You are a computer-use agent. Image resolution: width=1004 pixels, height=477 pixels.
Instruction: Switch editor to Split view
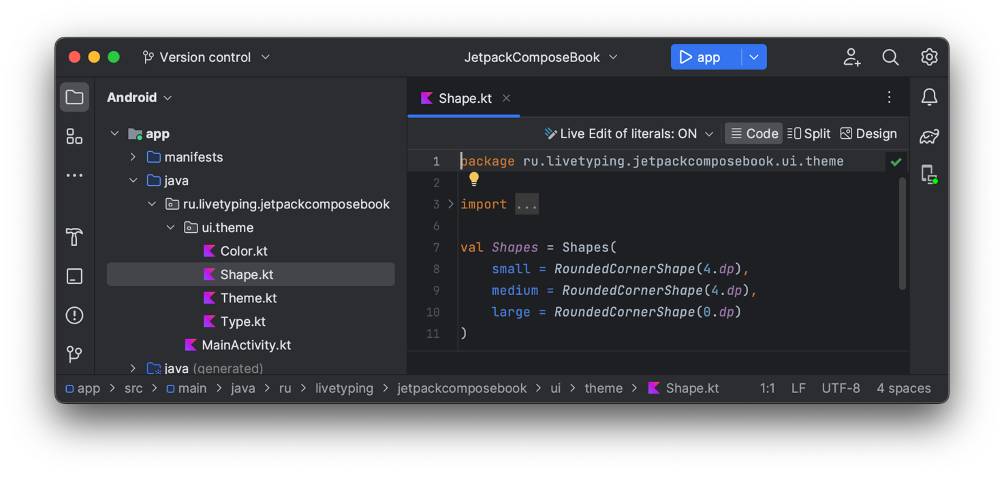click(809, 133)
